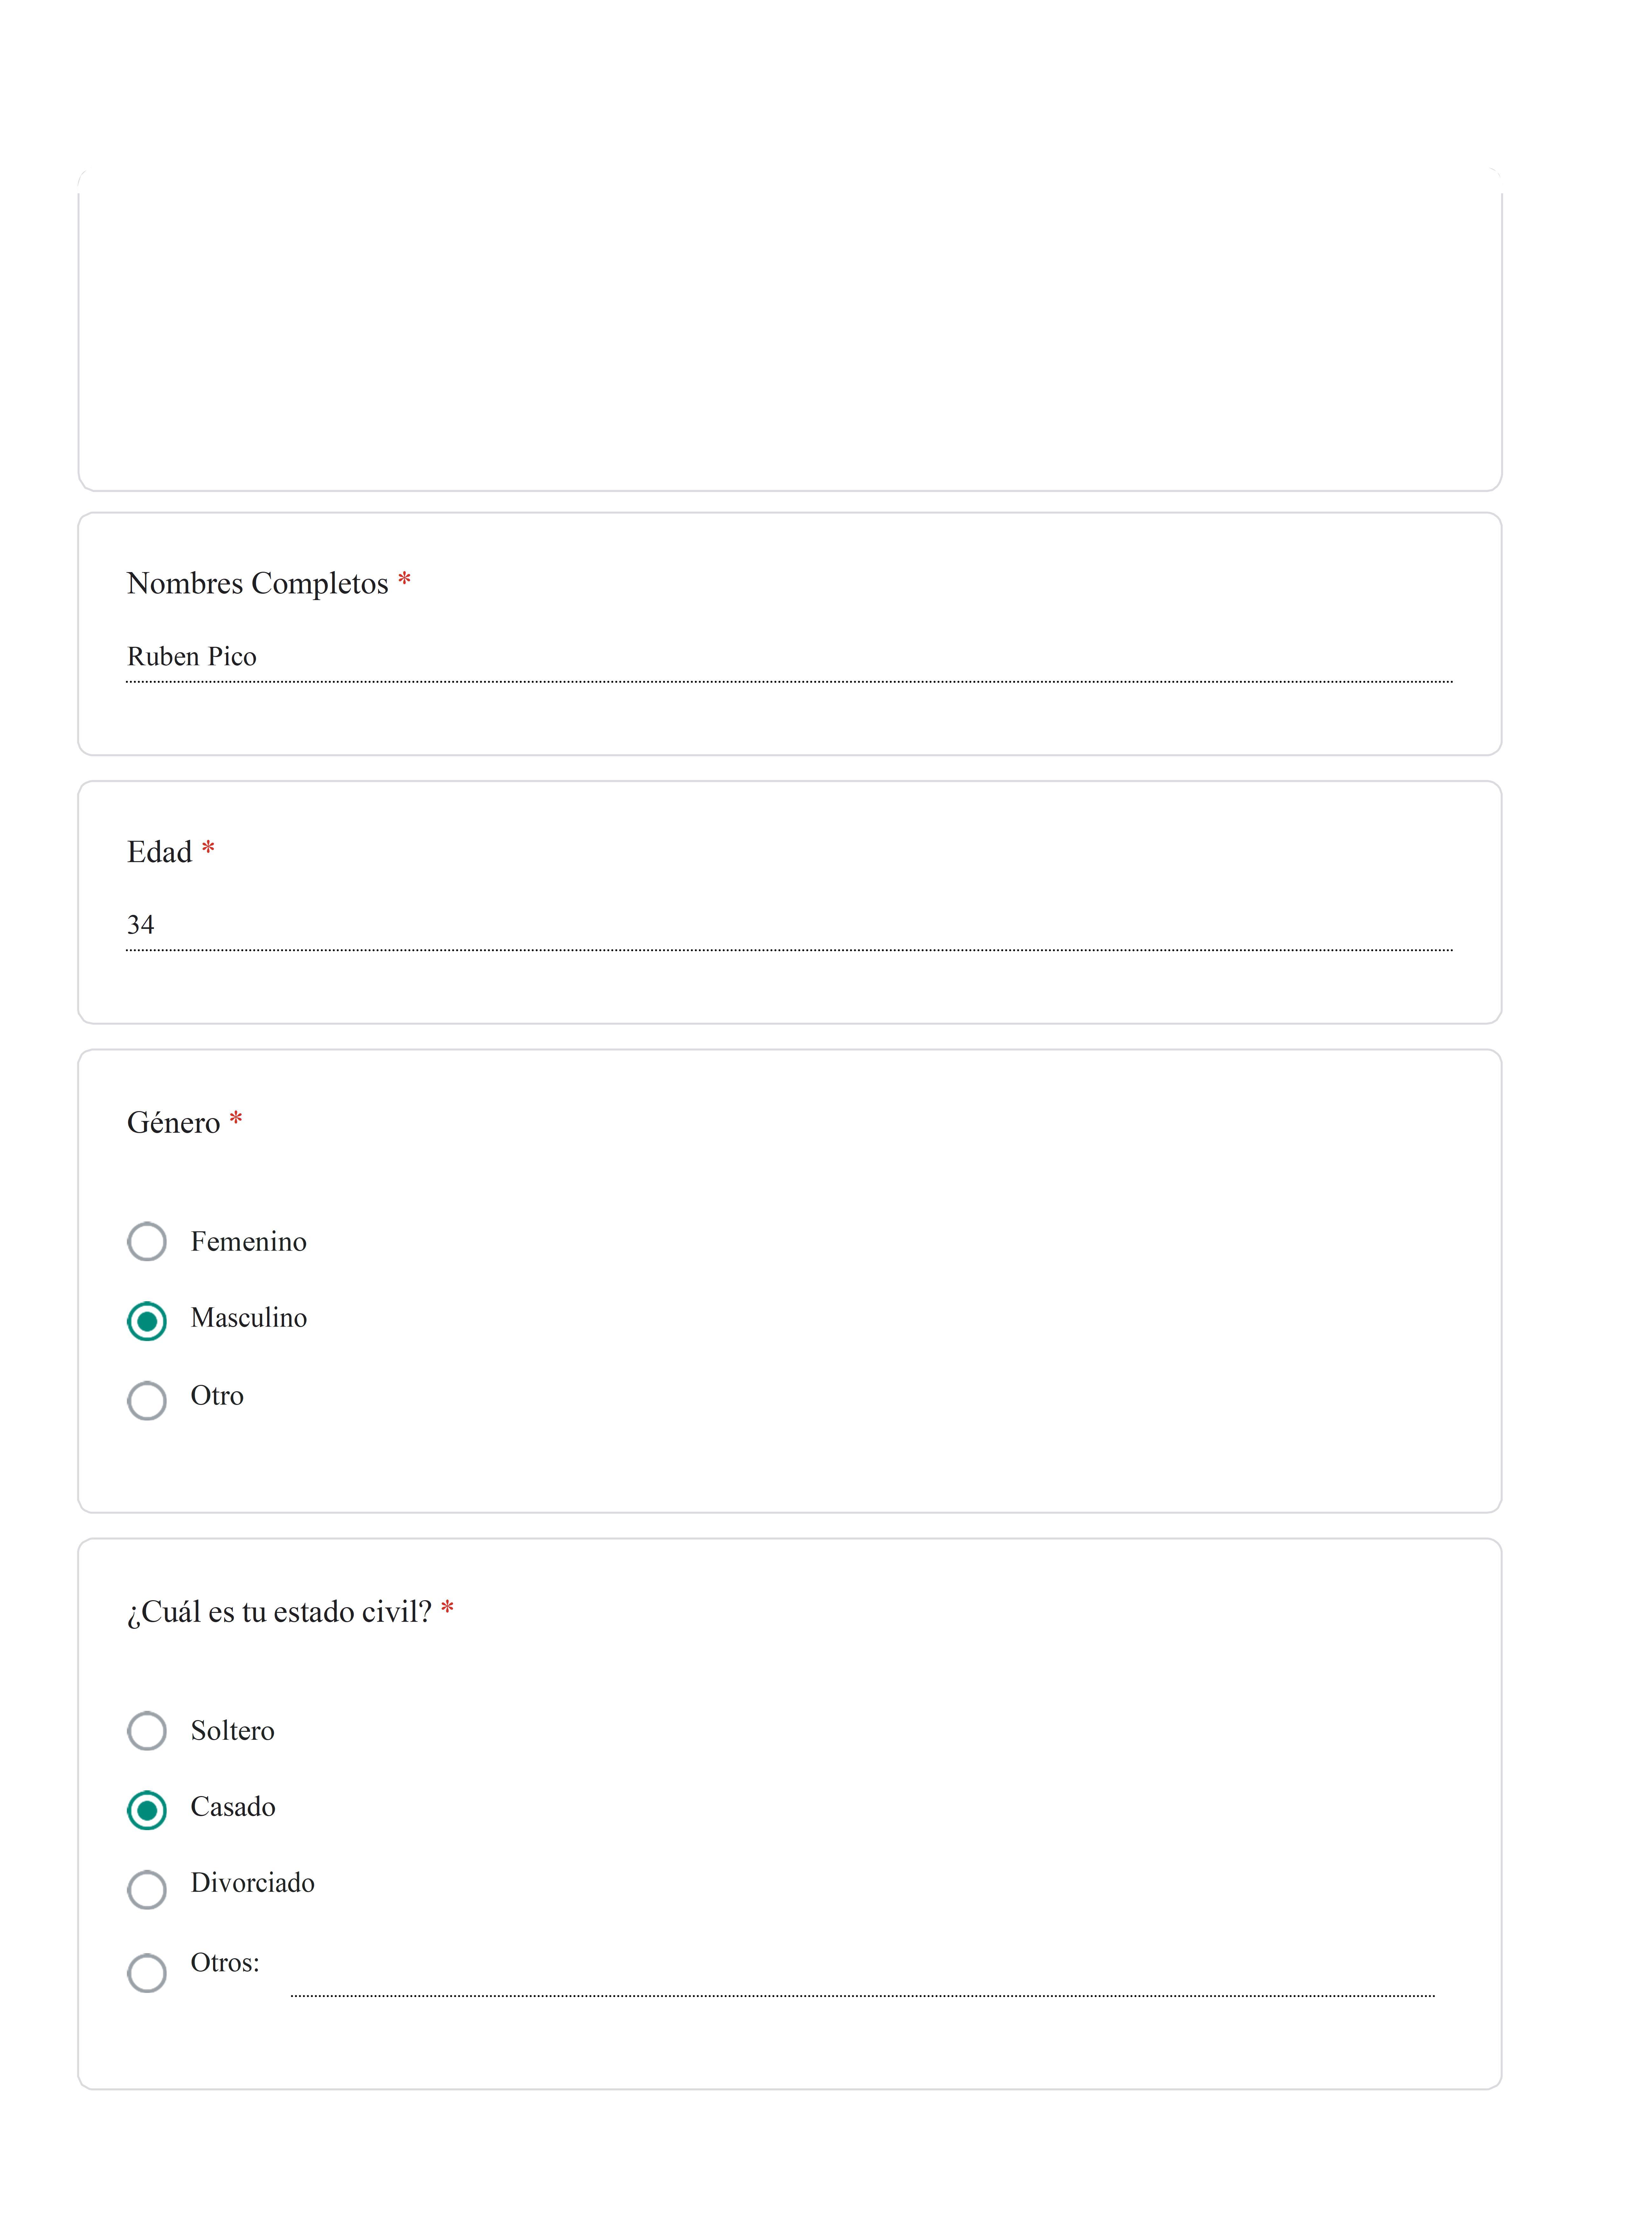The image size is (1652, 2233).
Task: Click the Nombres Completos question title
Action: coord(257,583)
